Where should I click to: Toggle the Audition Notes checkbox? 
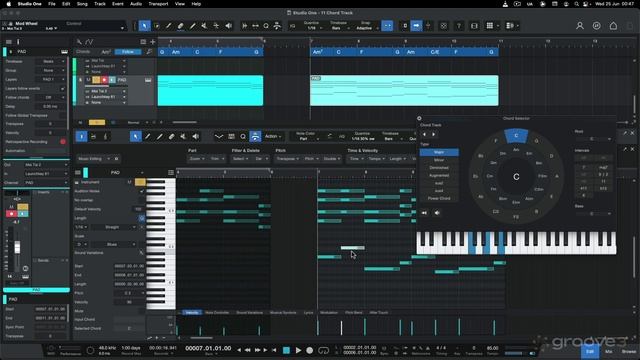(142, 191)
